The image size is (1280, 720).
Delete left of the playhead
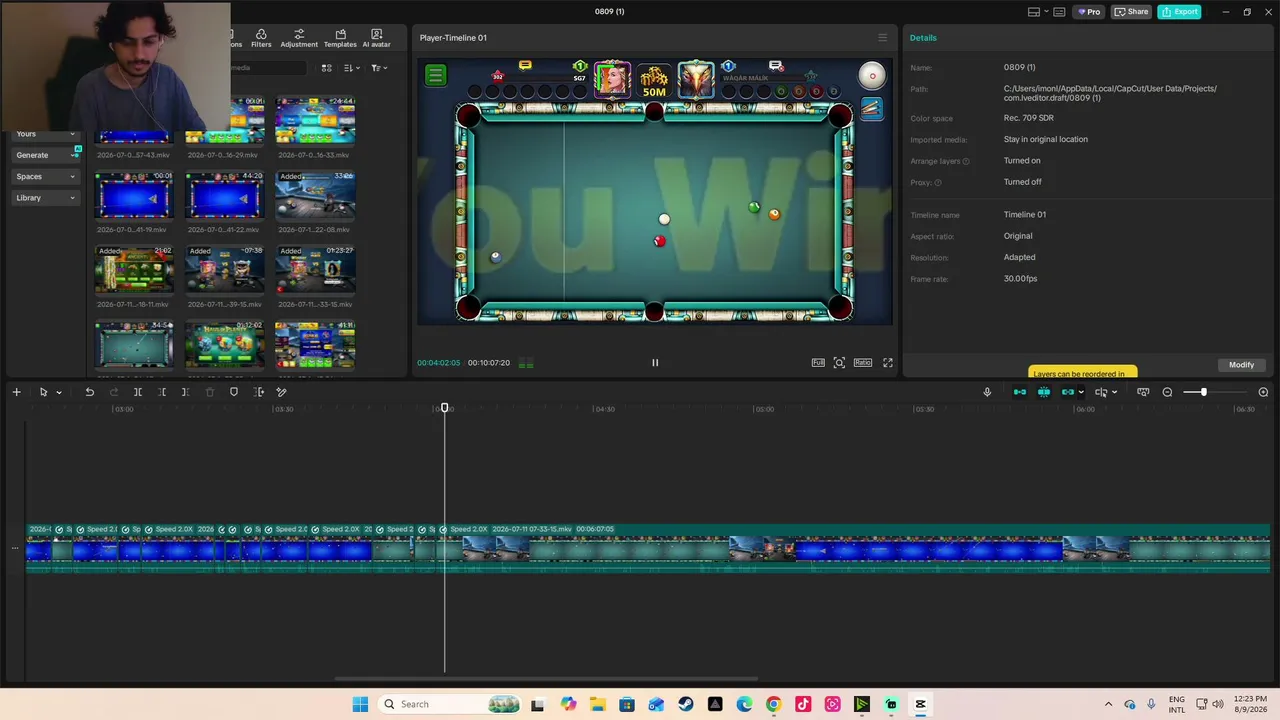pos(162,392)
